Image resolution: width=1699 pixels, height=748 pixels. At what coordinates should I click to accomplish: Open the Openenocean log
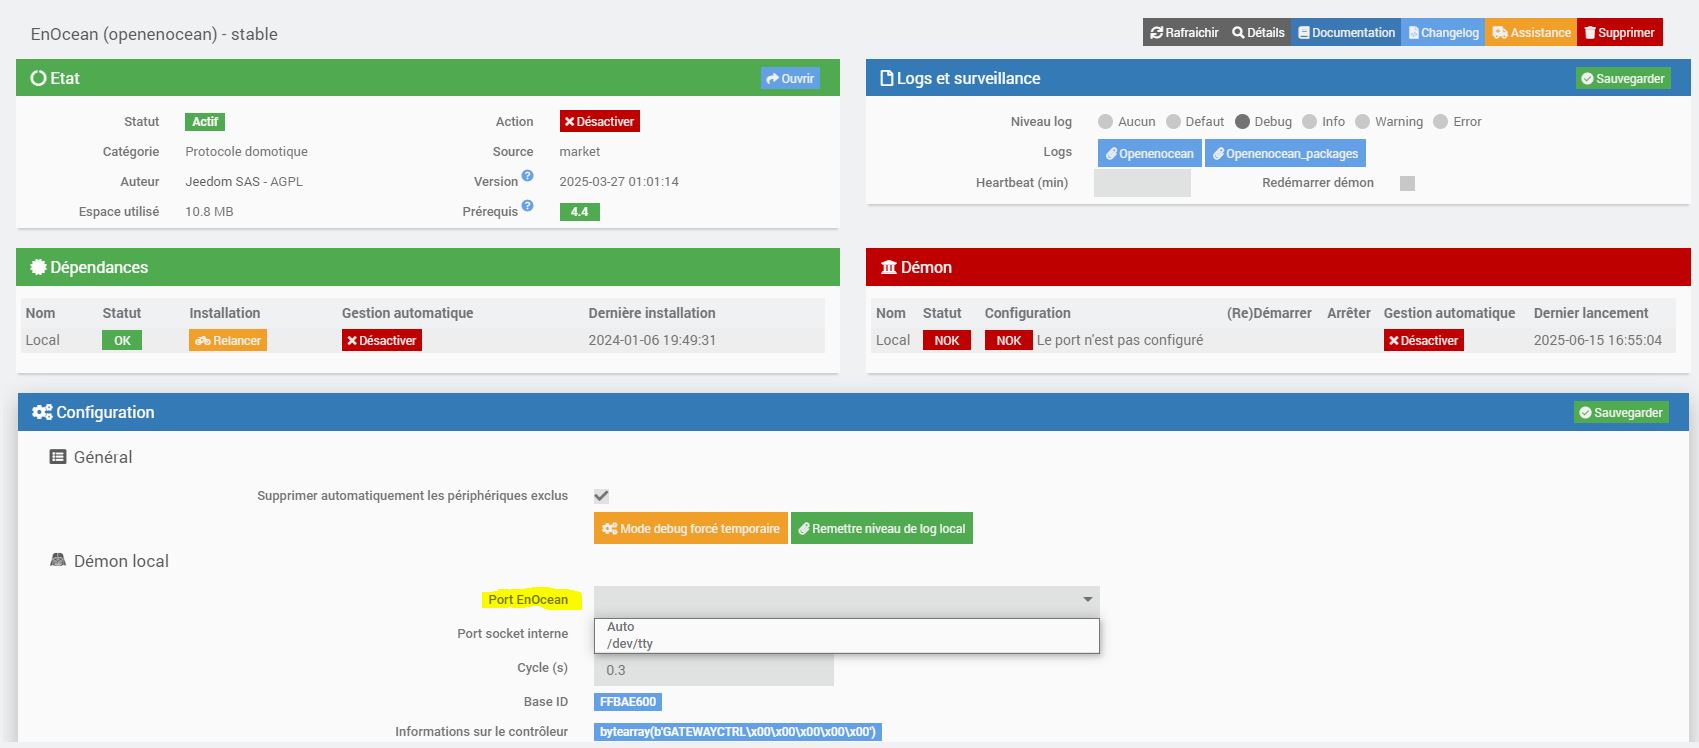coord(1149,153)
